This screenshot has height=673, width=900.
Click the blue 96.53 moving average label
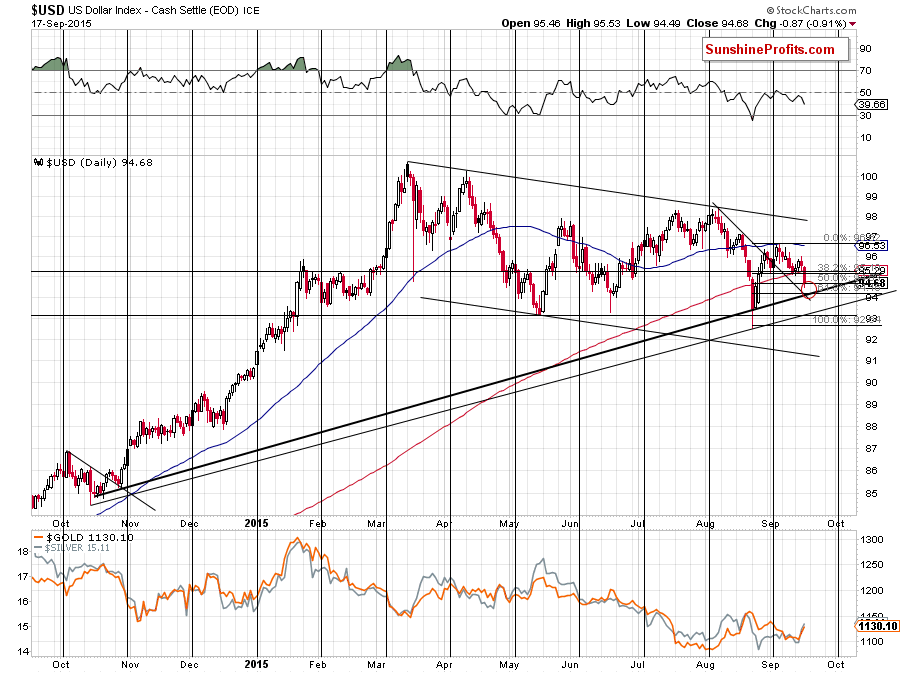[872, 246]
